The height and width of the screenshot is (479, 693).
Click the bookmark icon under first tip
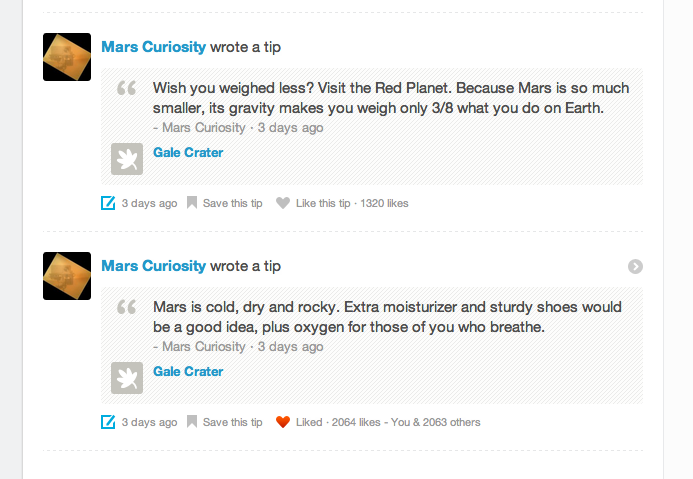pos(192,203)
